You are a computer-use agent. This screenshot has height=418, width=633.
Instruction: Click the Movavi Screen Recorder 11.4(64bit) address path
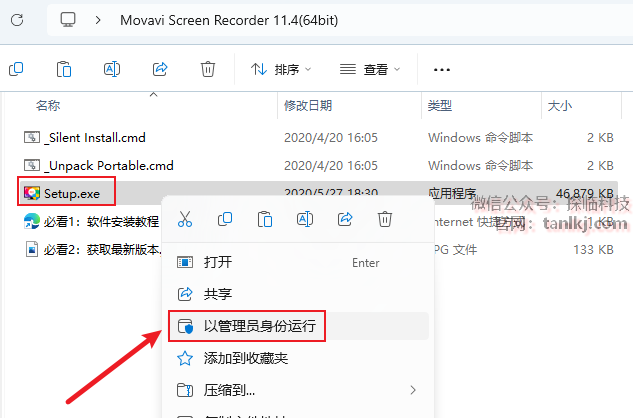(x=229, y=20)
